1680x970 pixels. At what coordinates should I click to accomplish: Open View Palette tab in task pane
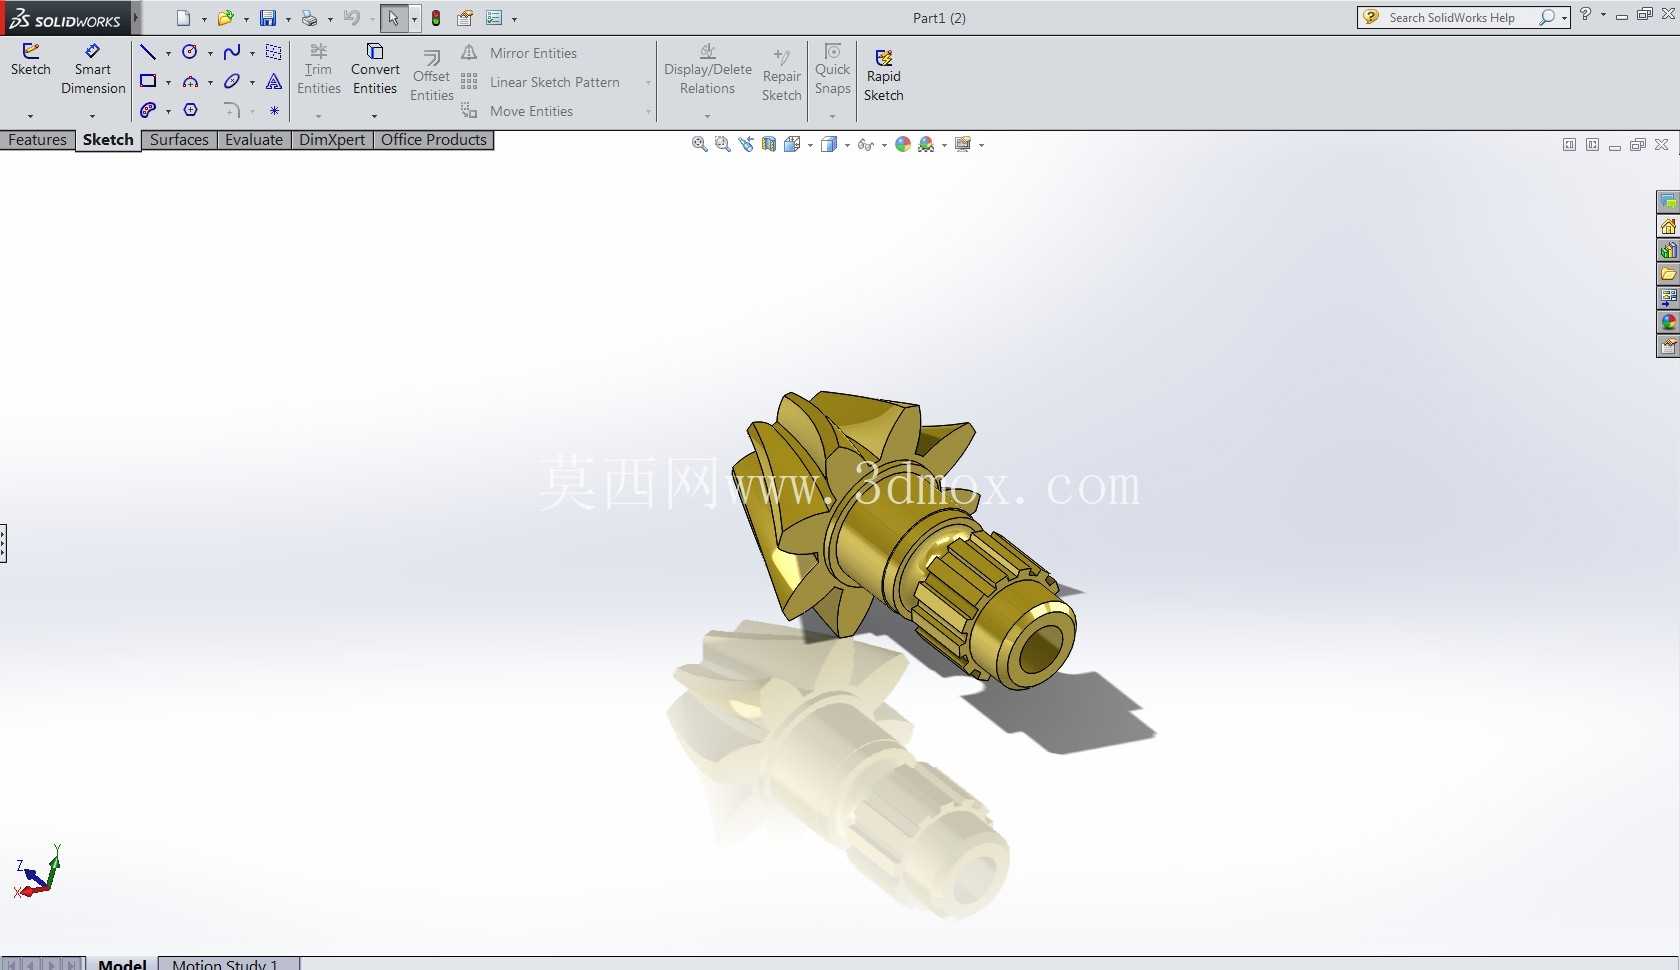click(1668, 298)
